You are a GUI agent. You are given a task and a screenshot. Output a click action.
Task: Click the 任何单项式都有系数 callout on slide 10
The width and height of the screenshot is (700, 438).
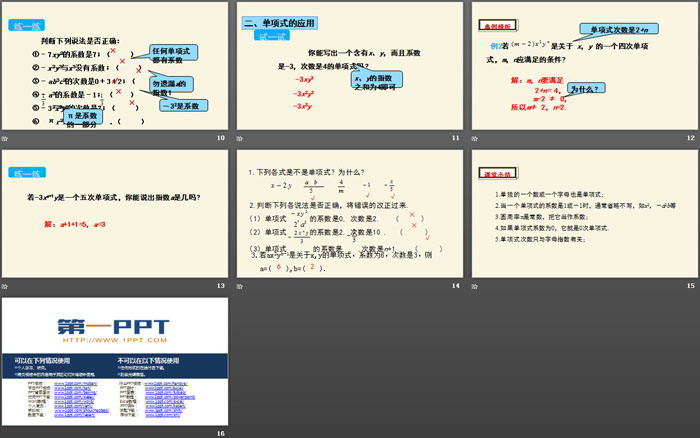point(172,54)
